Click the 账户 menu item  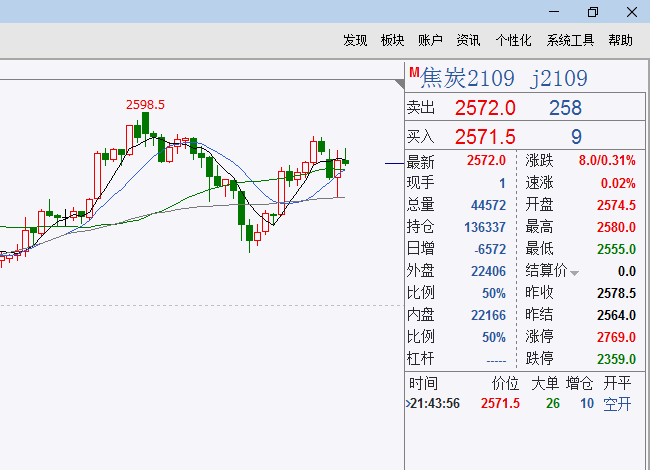(x=430, y=40)
